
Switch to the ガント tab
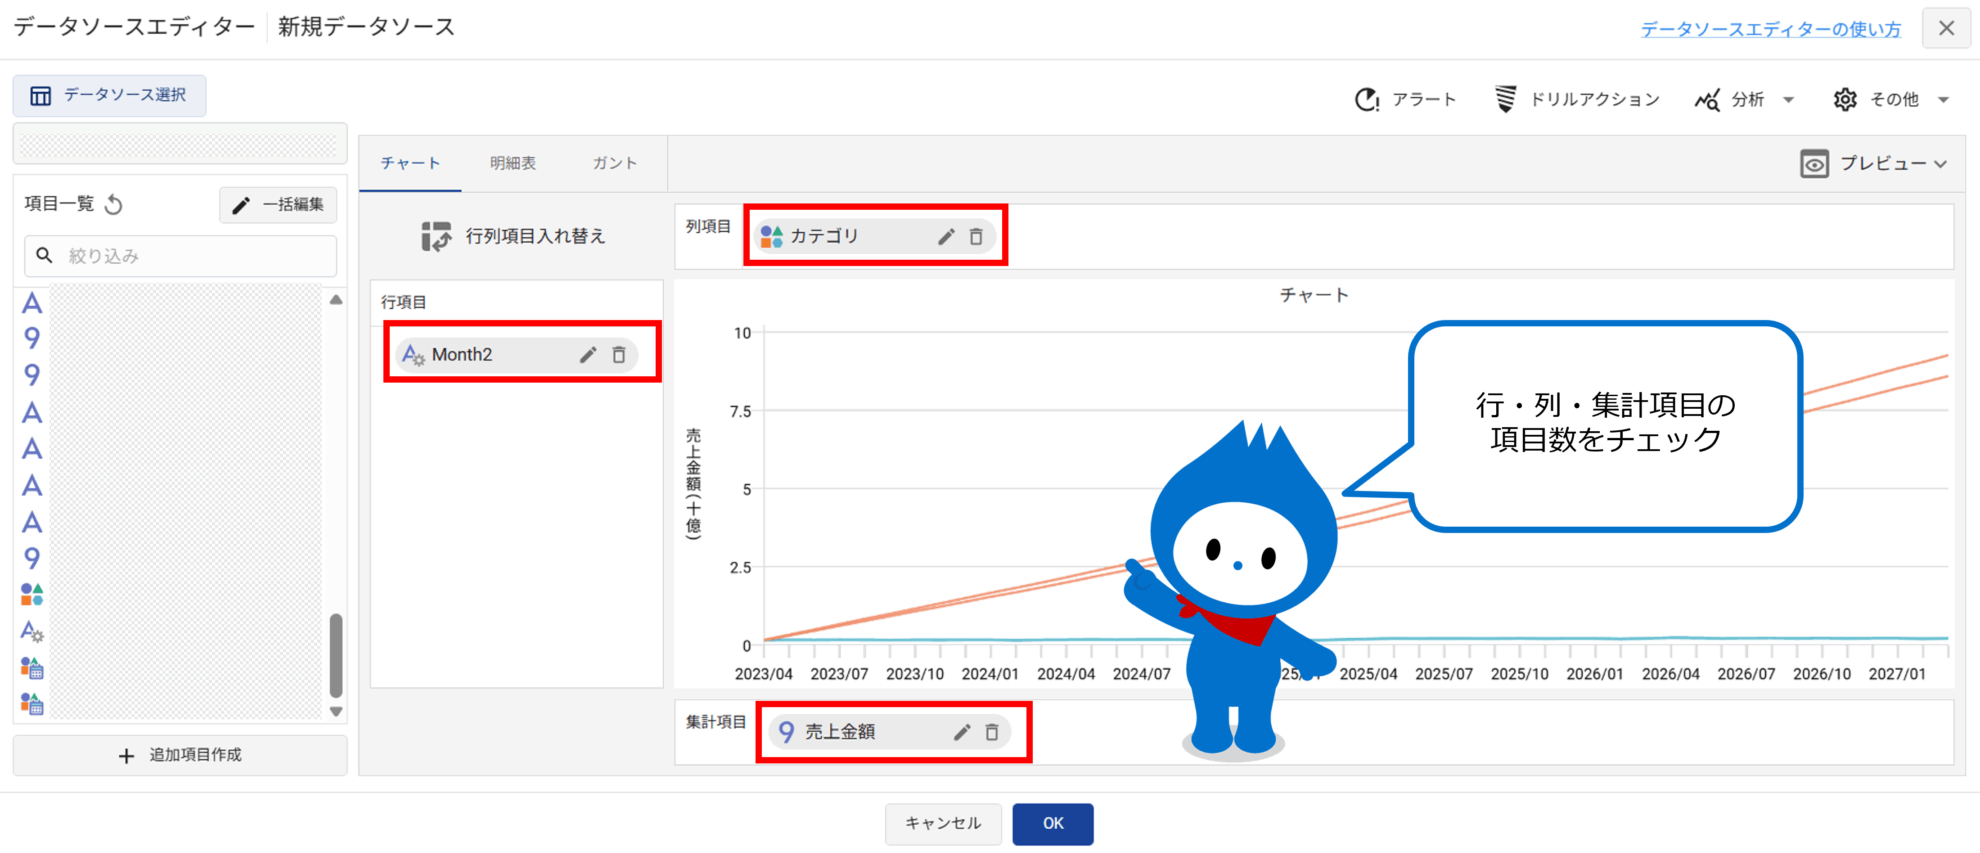pyautogui.click(x=614, y=163)
